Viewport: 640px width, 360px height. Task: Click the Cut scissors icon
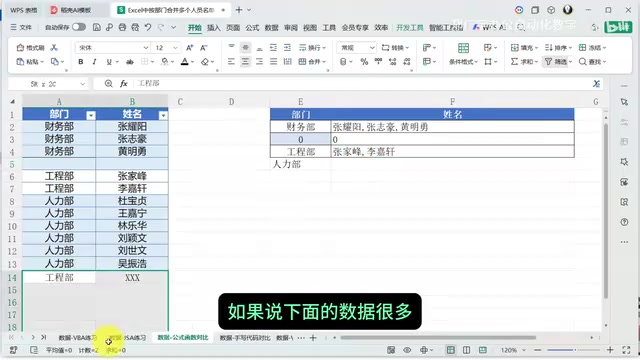pos(54,48)
